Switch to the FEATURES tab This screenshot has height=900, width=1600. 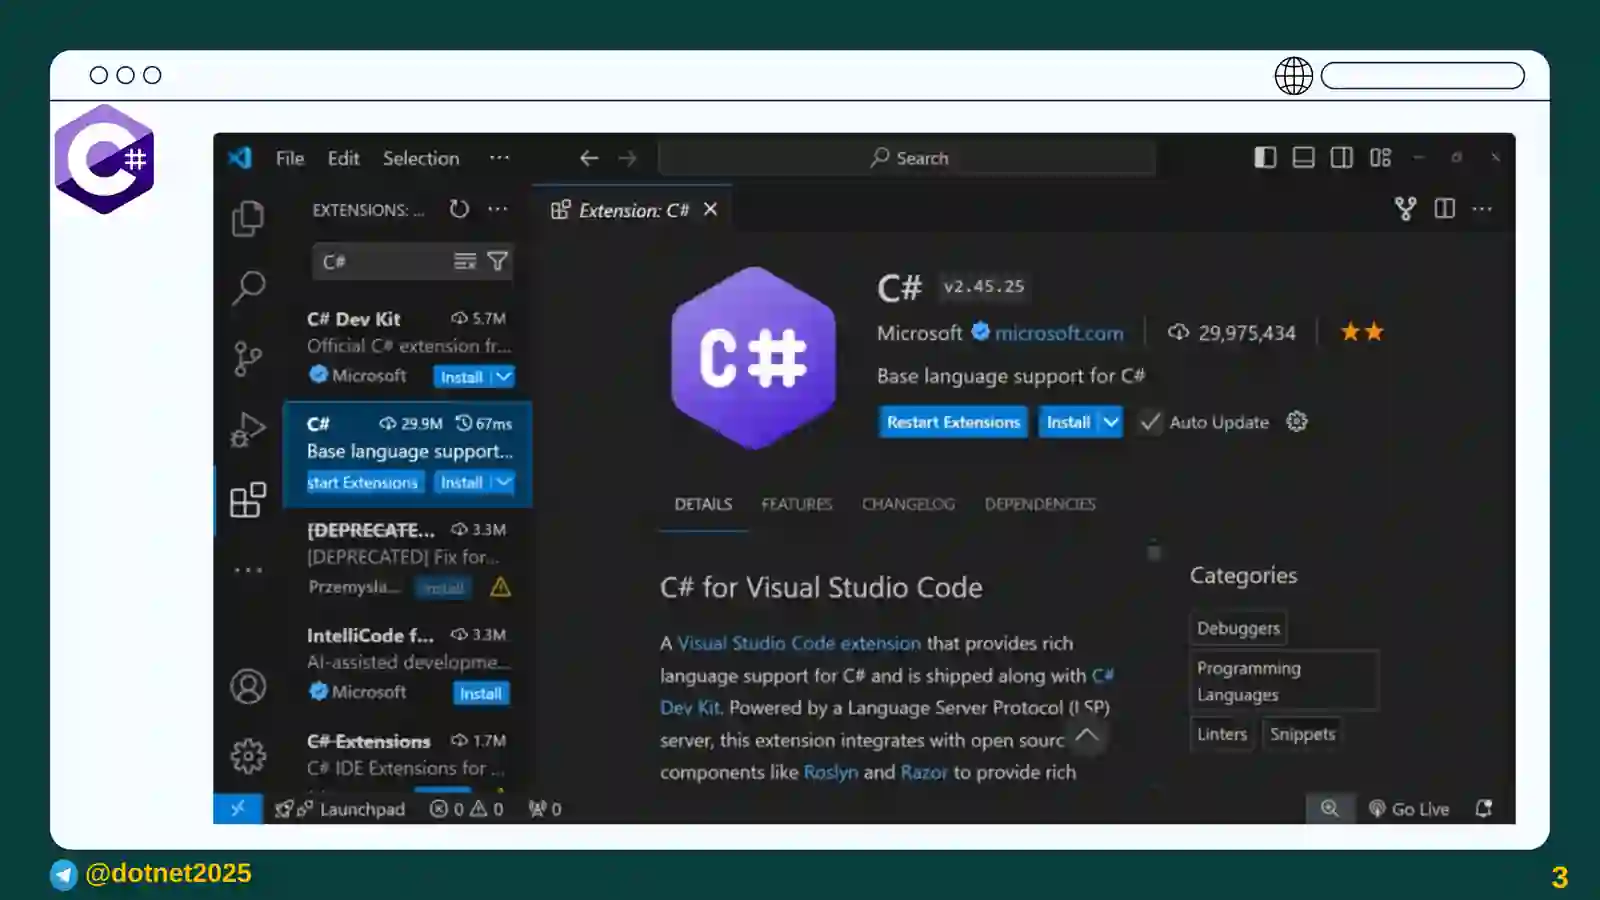click(797, 504)
